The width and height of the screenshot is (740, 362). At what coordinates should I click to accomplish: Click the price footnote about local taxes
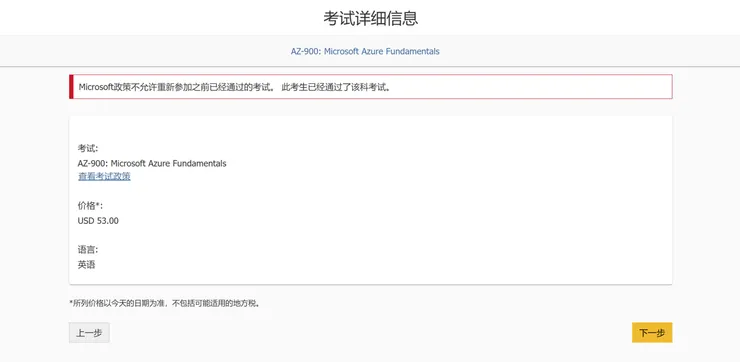tap(165, 303)
